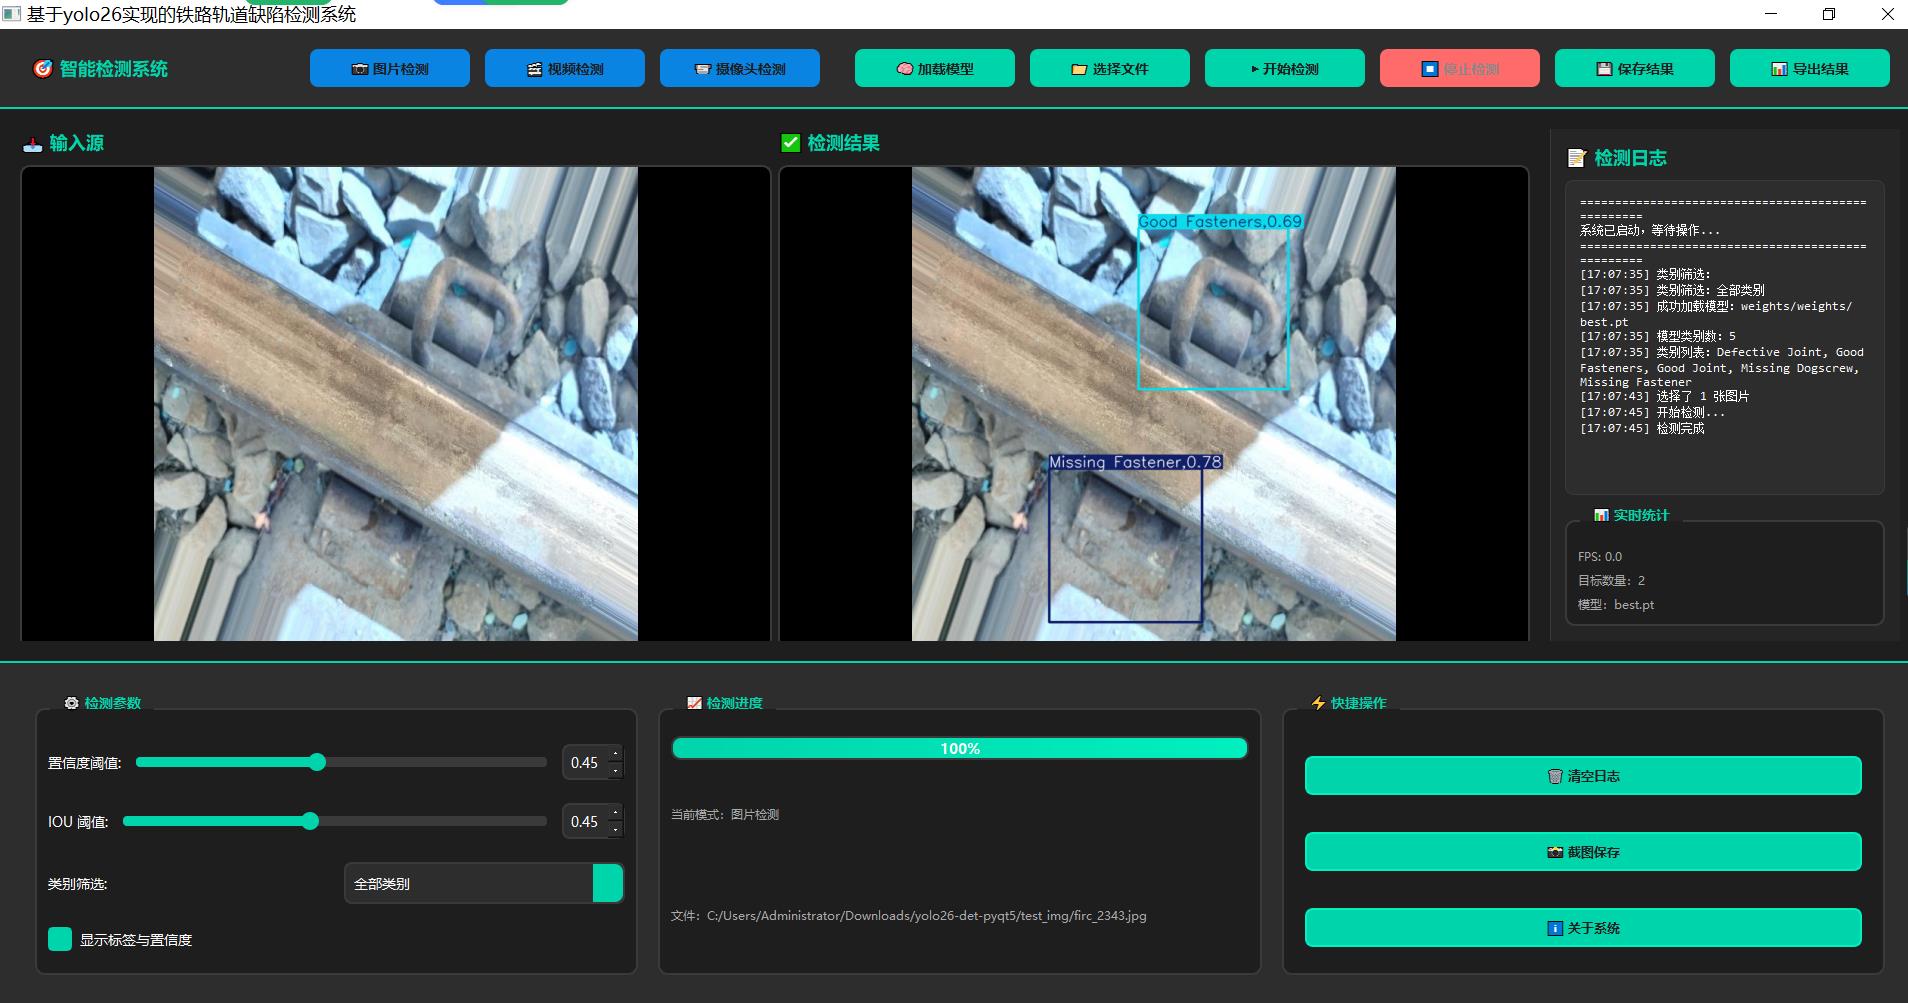Activate 摄像头检测 webcam mode
Image resolution: width=1908 pixels, height=1003 pixels.
pos(740,68)
